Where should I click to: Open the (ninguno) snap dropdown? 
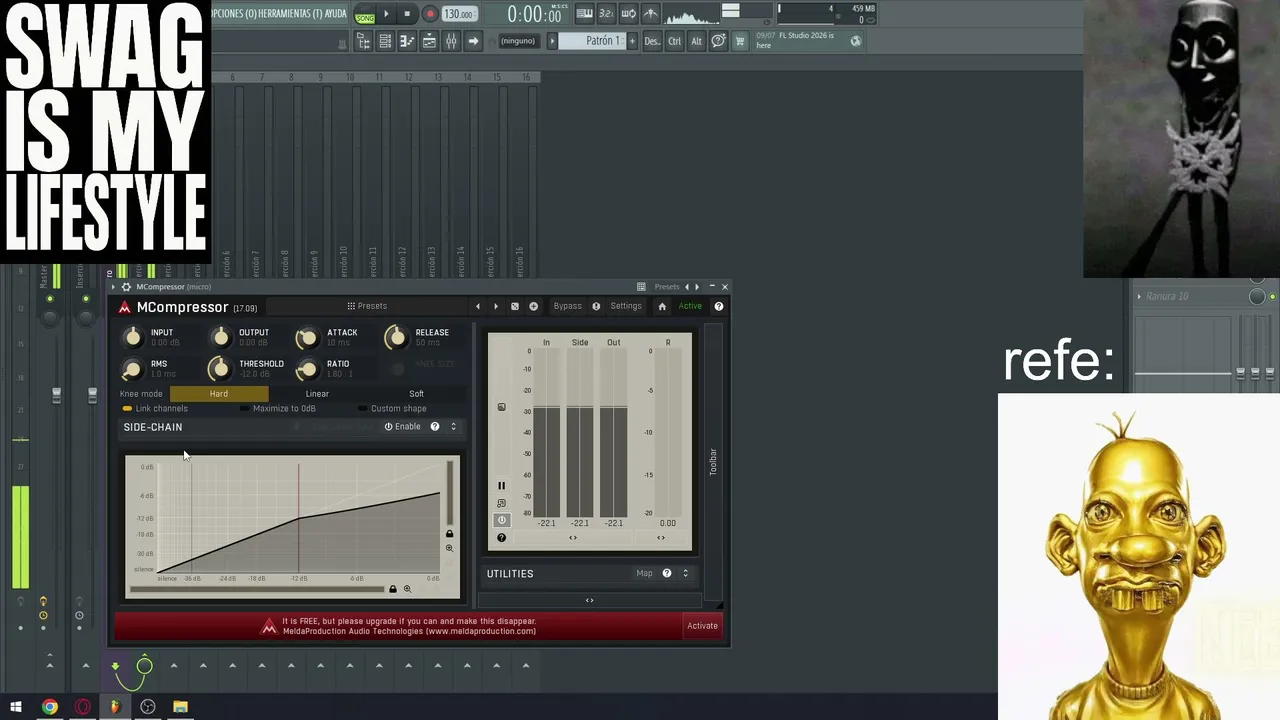[x=518, y=41]
